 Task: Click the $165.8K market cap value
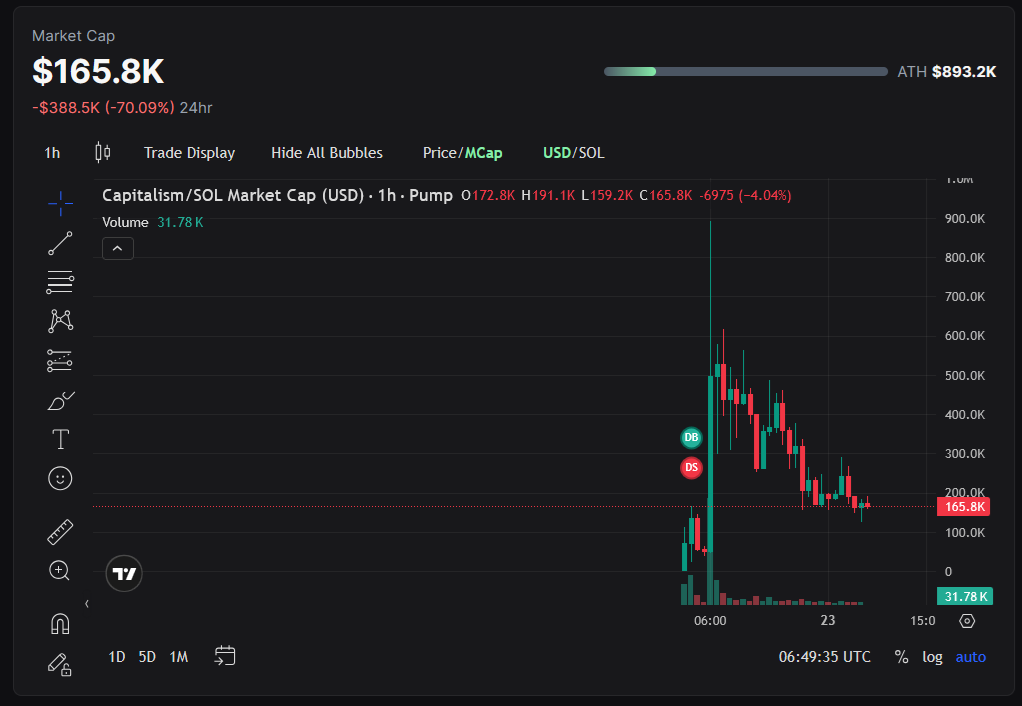click(98, 71)
